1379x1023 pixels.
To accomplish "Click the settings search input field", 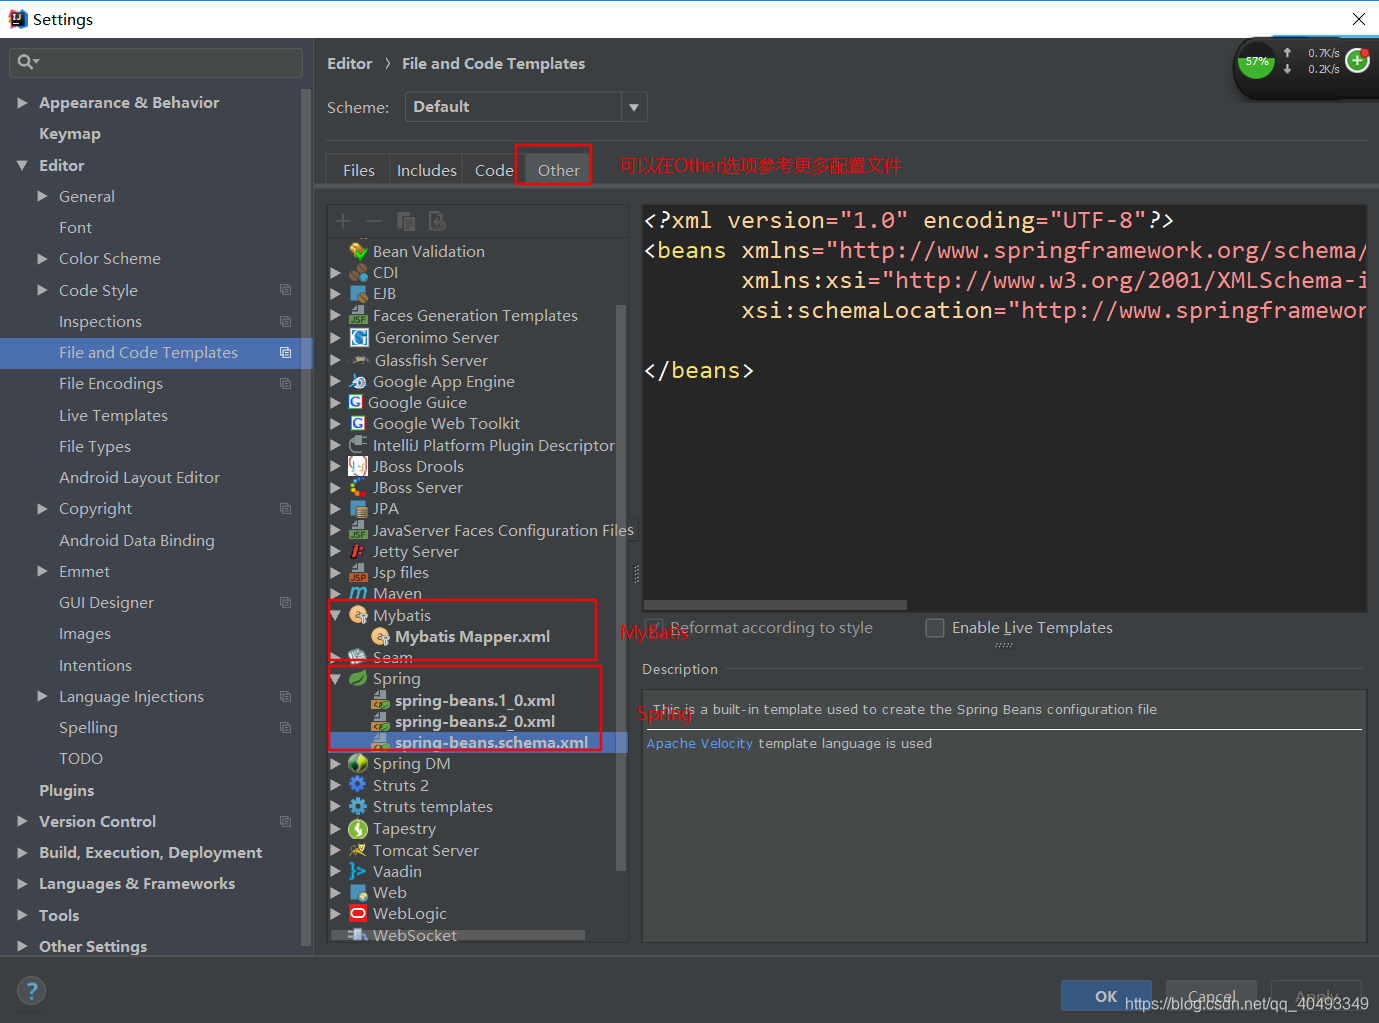I will [x=156, y=62].
